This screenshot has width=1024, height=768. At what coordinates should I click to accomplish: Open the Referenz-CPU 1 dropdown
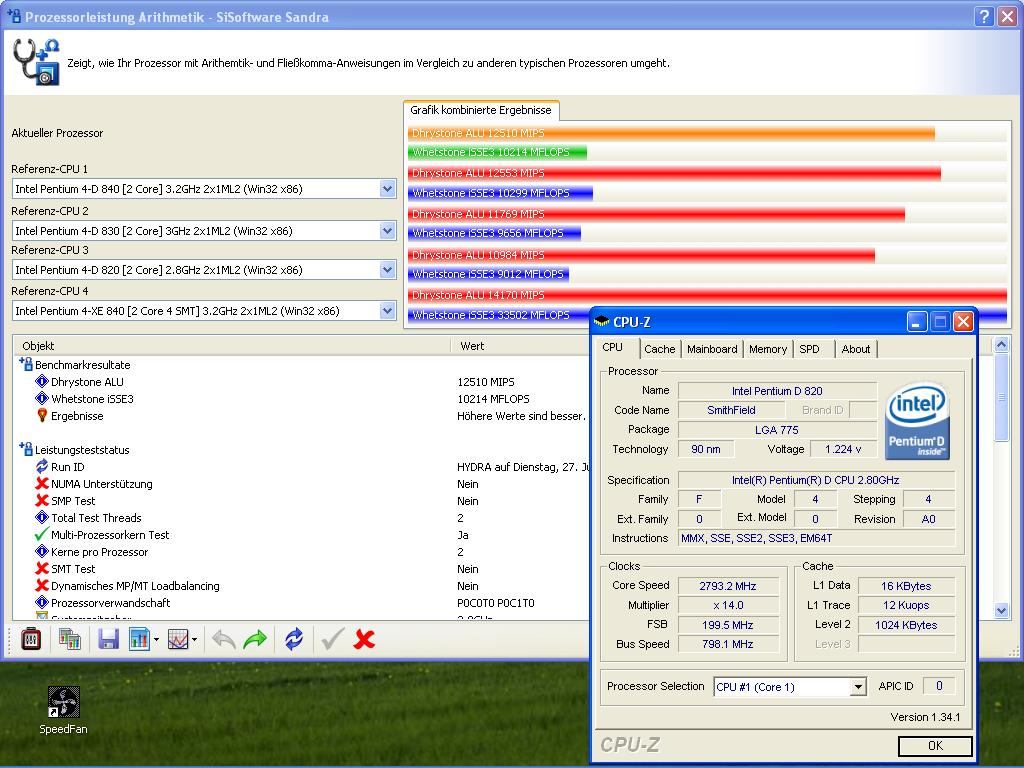coord(387,189)
